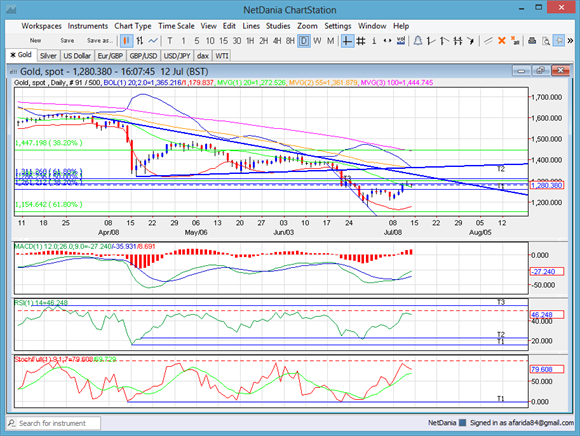Switch to the dax tab
This screenshot has width=580, height=436.
click(x=203, y=56)
